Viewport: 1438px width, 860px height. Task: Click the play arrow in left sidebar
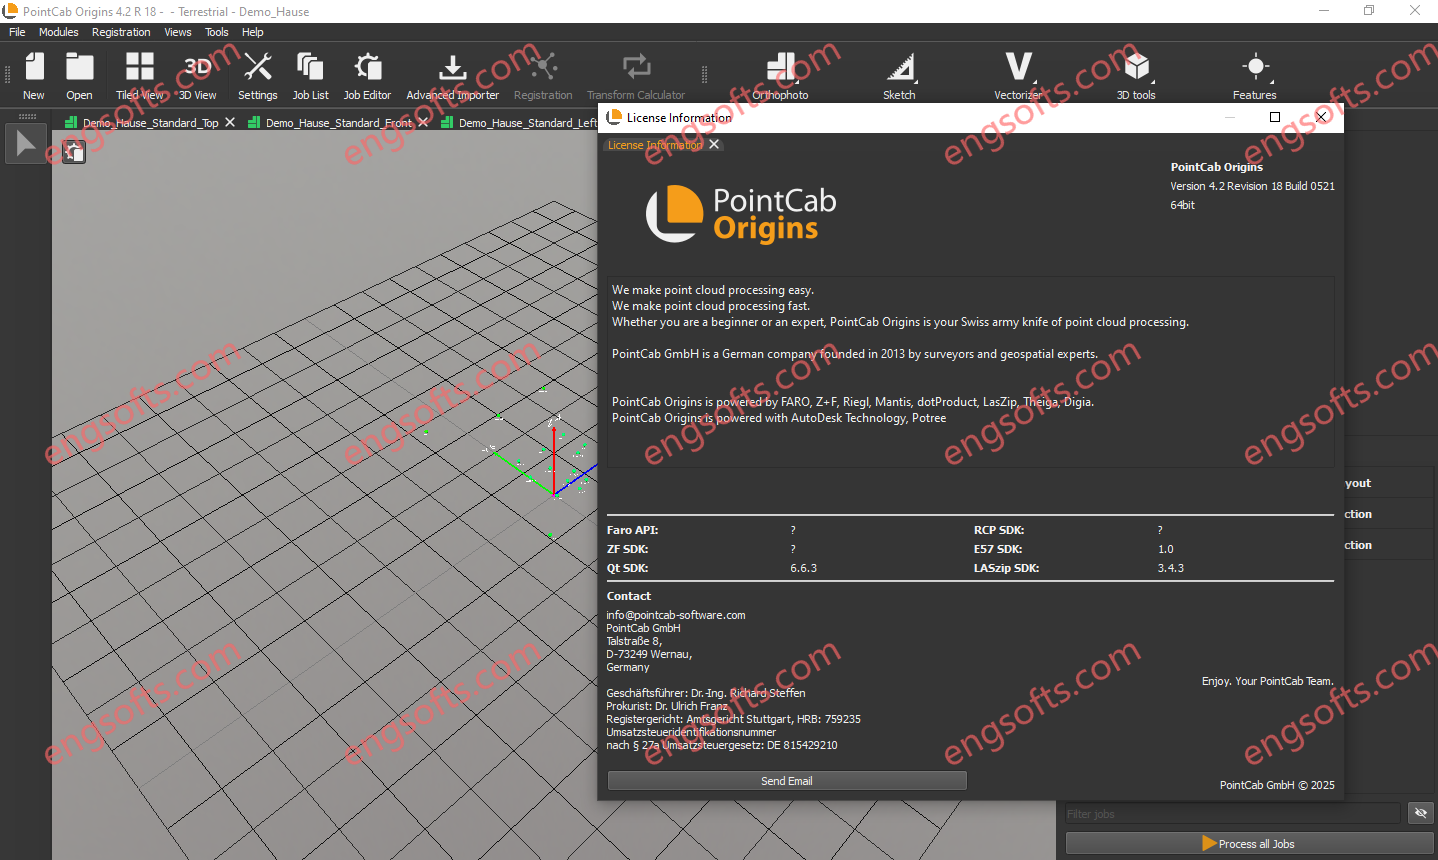coord(26,144)
